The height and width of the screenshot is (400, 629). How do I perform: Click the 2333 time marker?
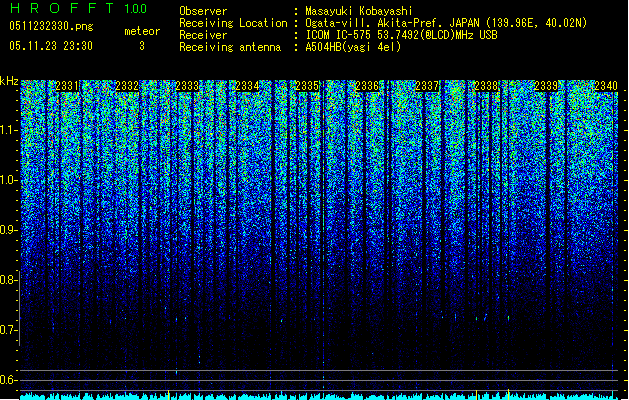[x=187, y=86]
